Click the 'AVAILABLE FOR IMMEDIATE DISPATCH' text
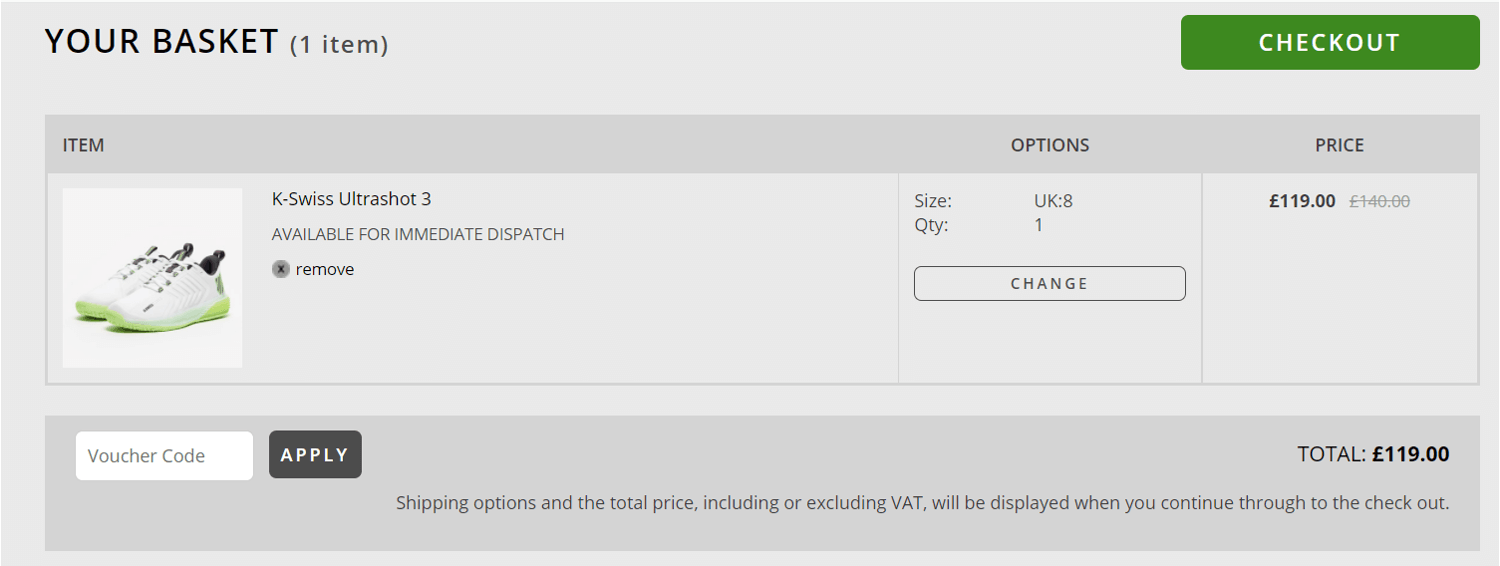Viewport: 1500px width, 566px height. tap(418, 234)
